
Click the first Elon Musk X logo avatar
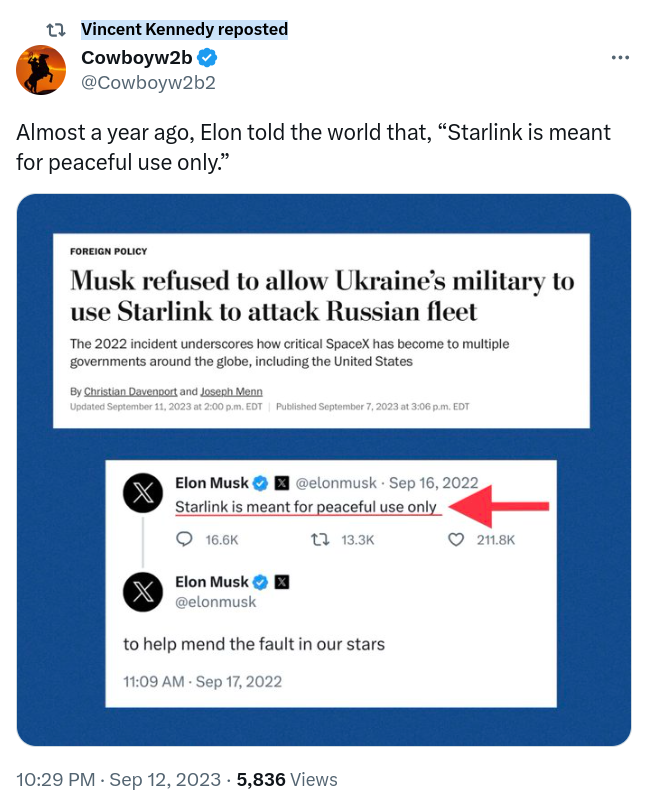click(142, 493)
